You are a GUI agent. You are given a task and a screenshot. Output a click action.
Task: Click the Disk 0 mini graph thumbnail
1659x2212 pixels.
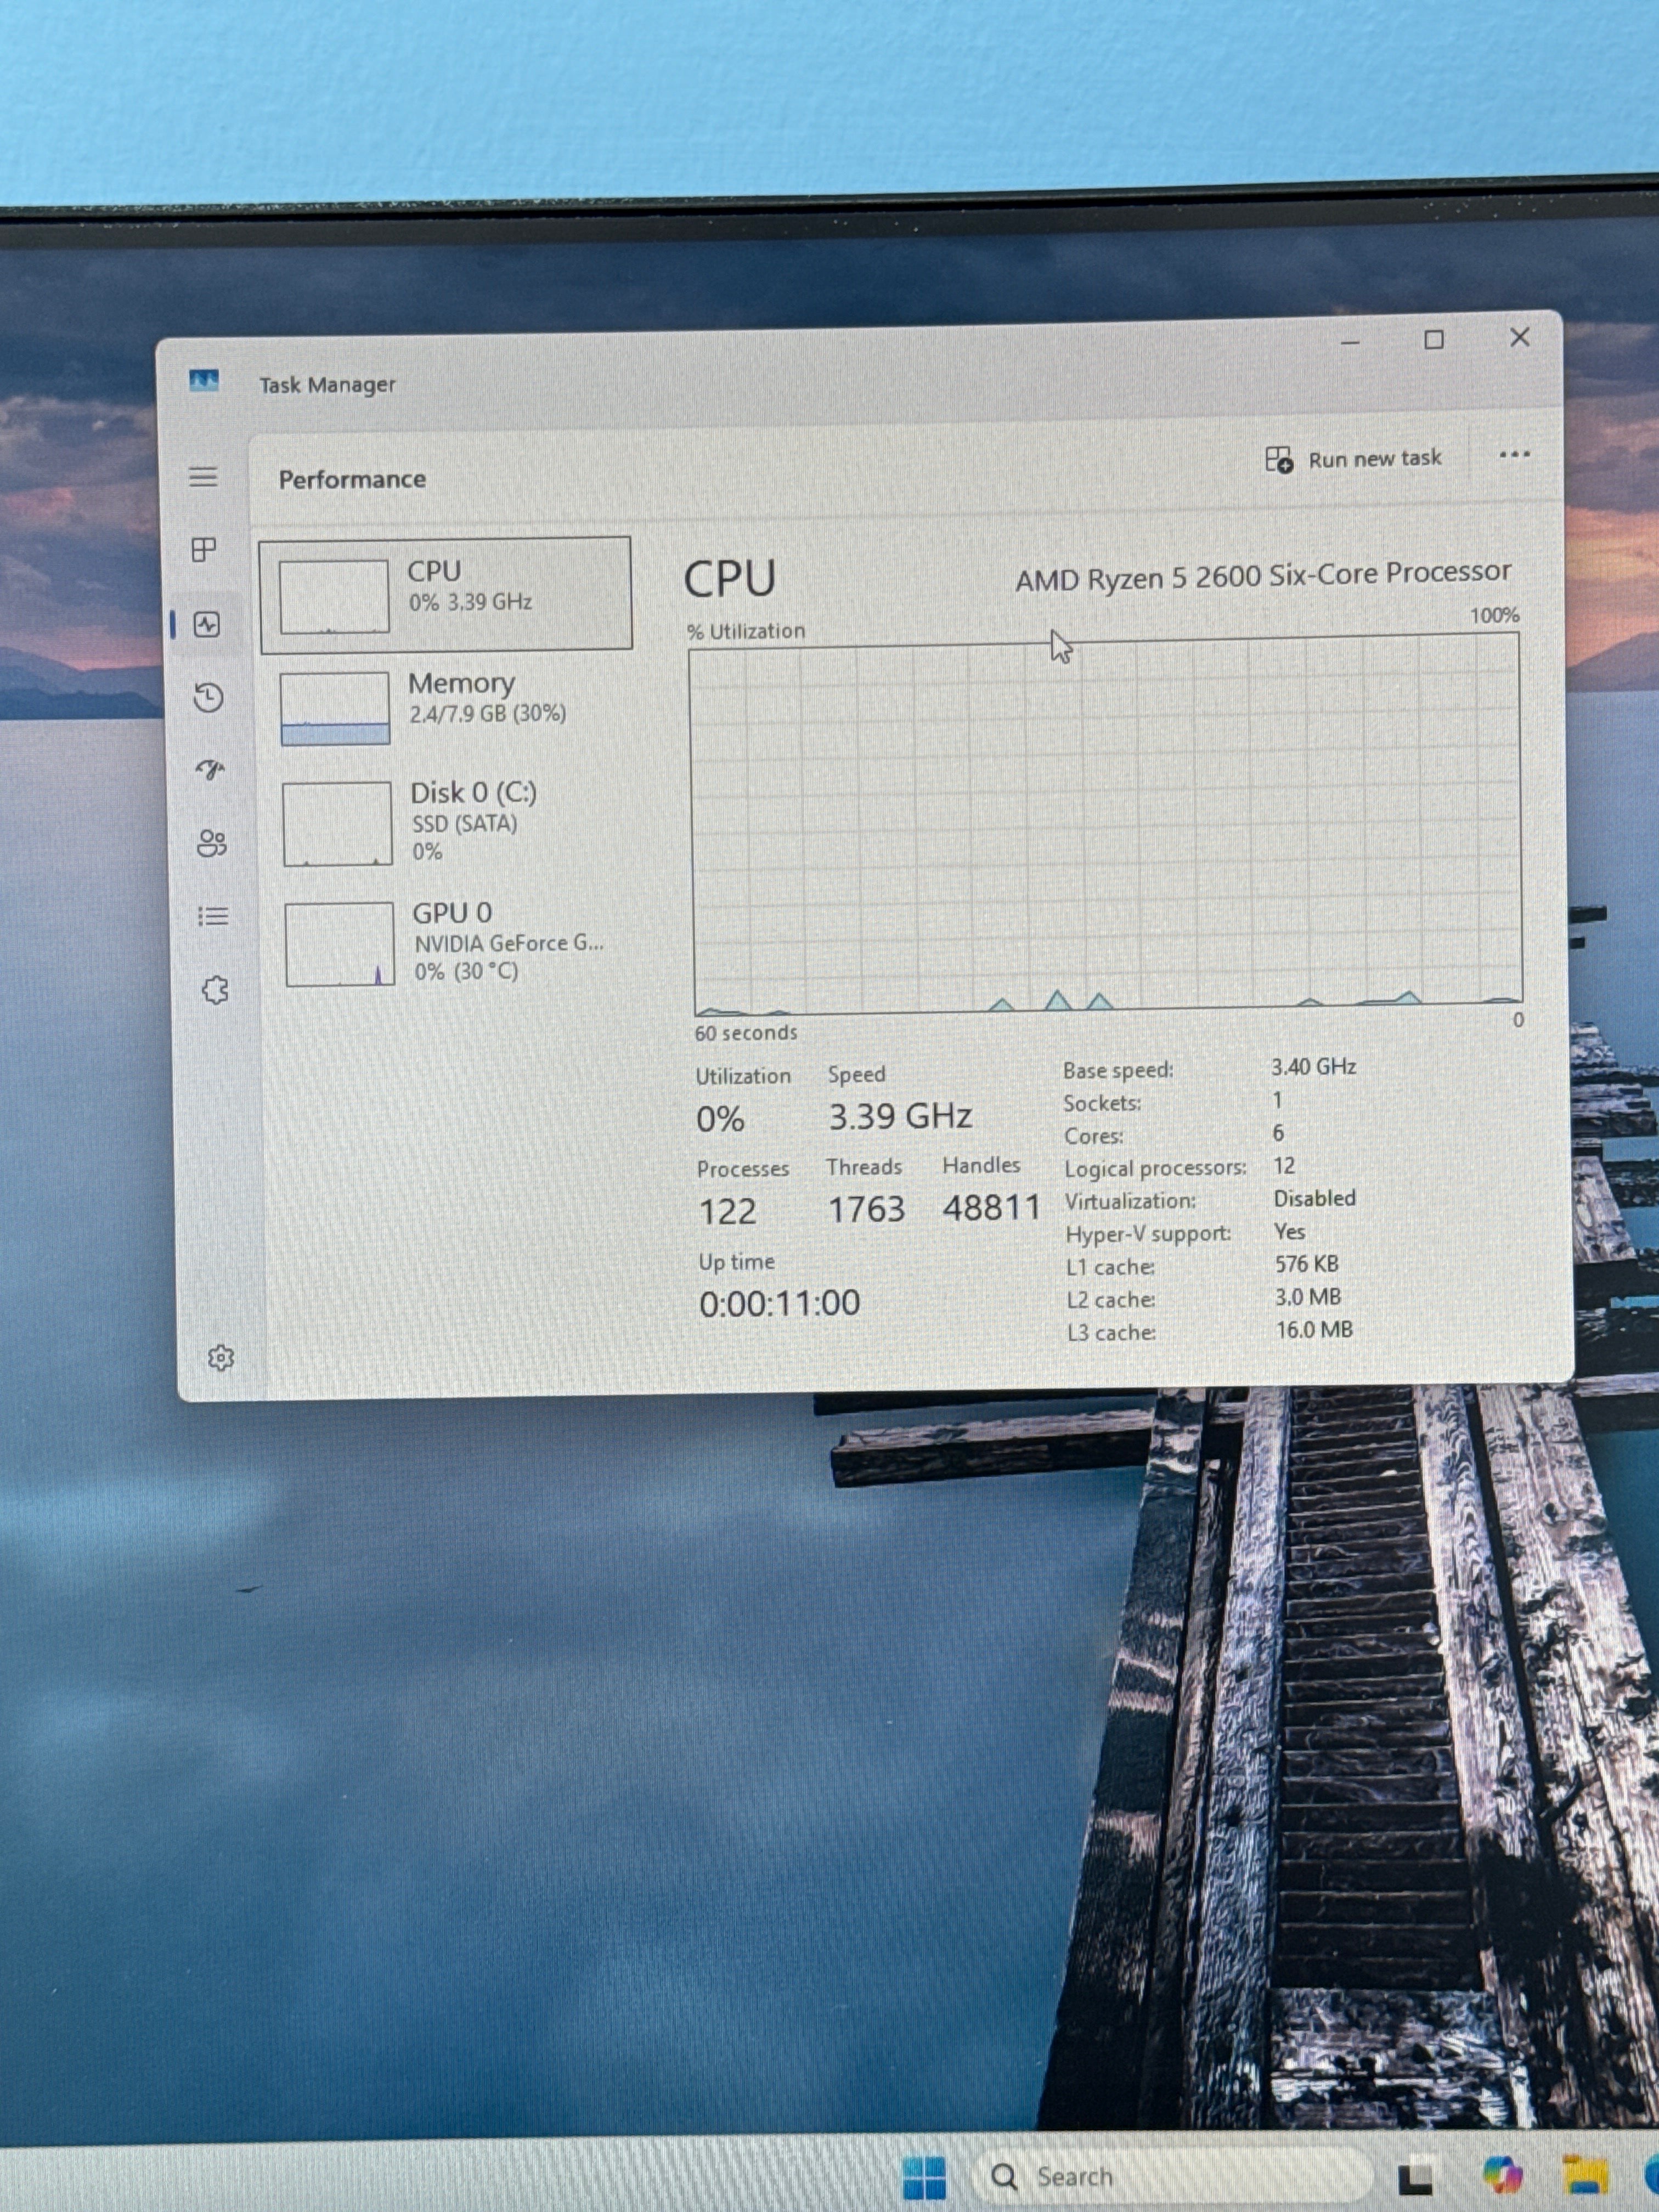click(337, 824)
